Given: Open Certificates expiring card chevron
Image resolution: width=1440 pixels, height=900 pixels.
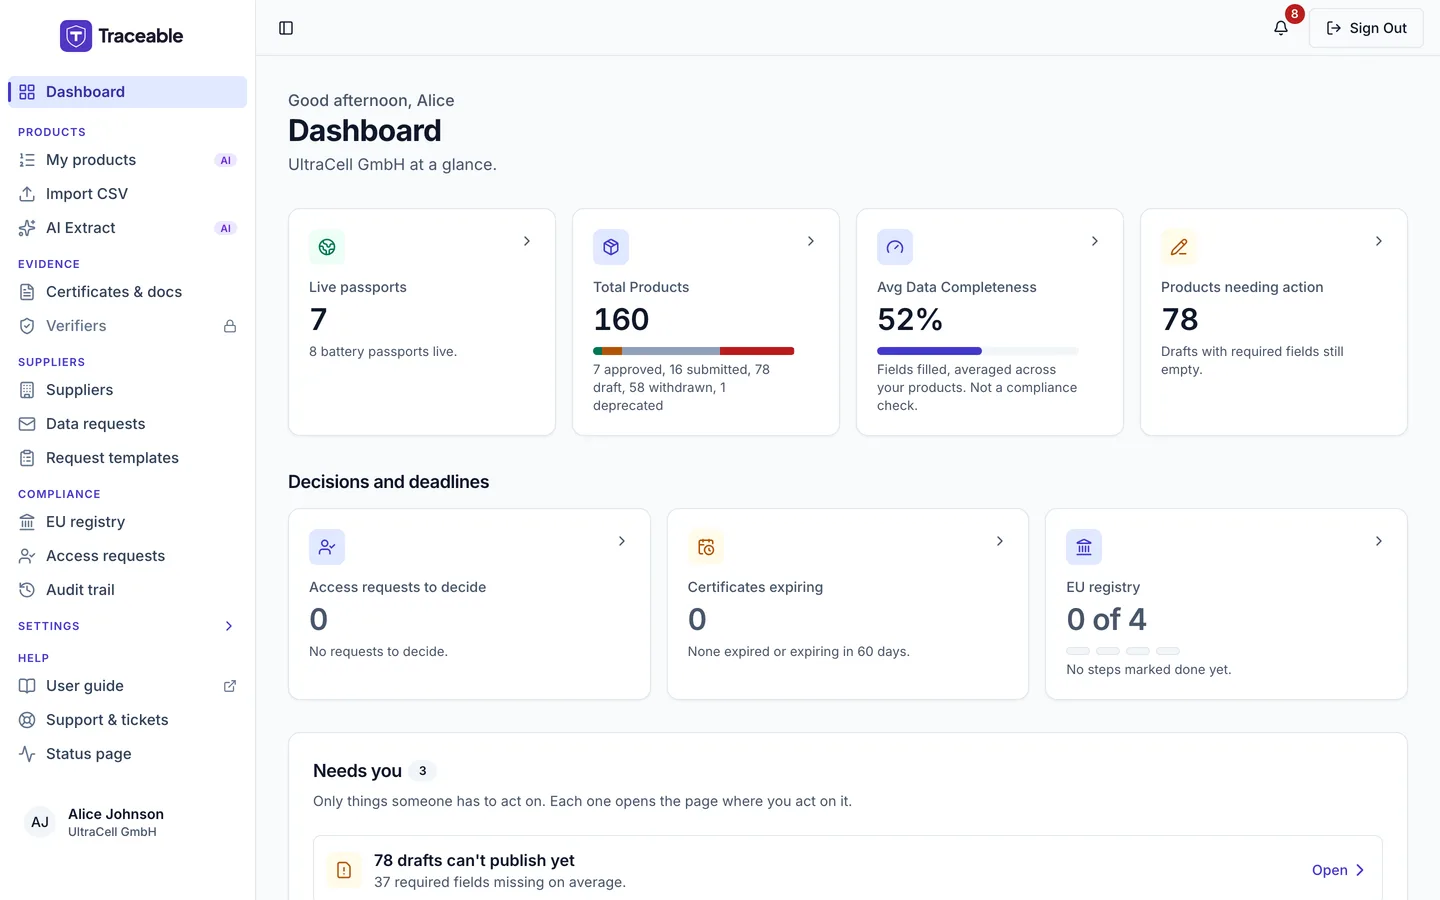Looking at the screenshot, I should 1000,541.
